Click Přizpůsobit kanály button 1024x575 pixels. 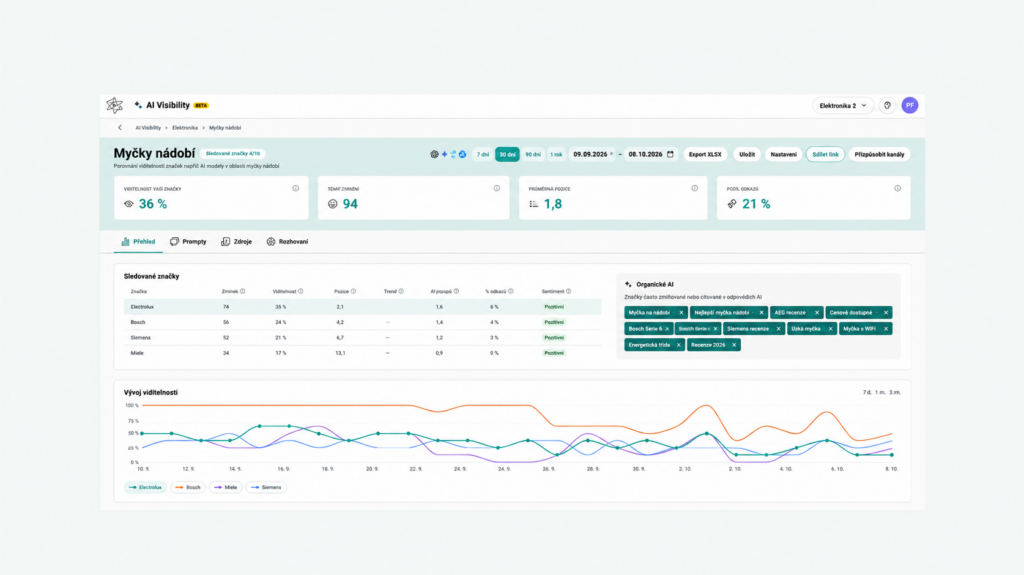pyautogui.click(x=880, y=155)
